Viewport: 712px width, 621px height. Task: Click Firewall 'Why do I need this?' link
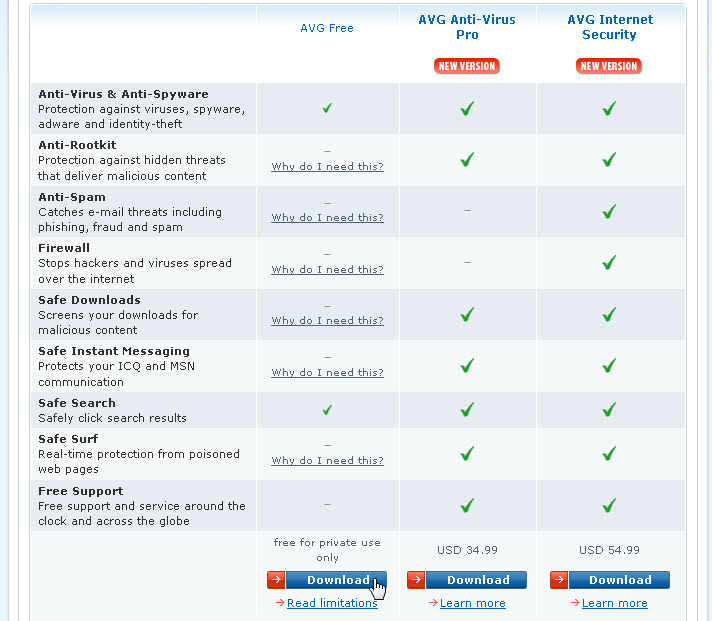[327, 270]
